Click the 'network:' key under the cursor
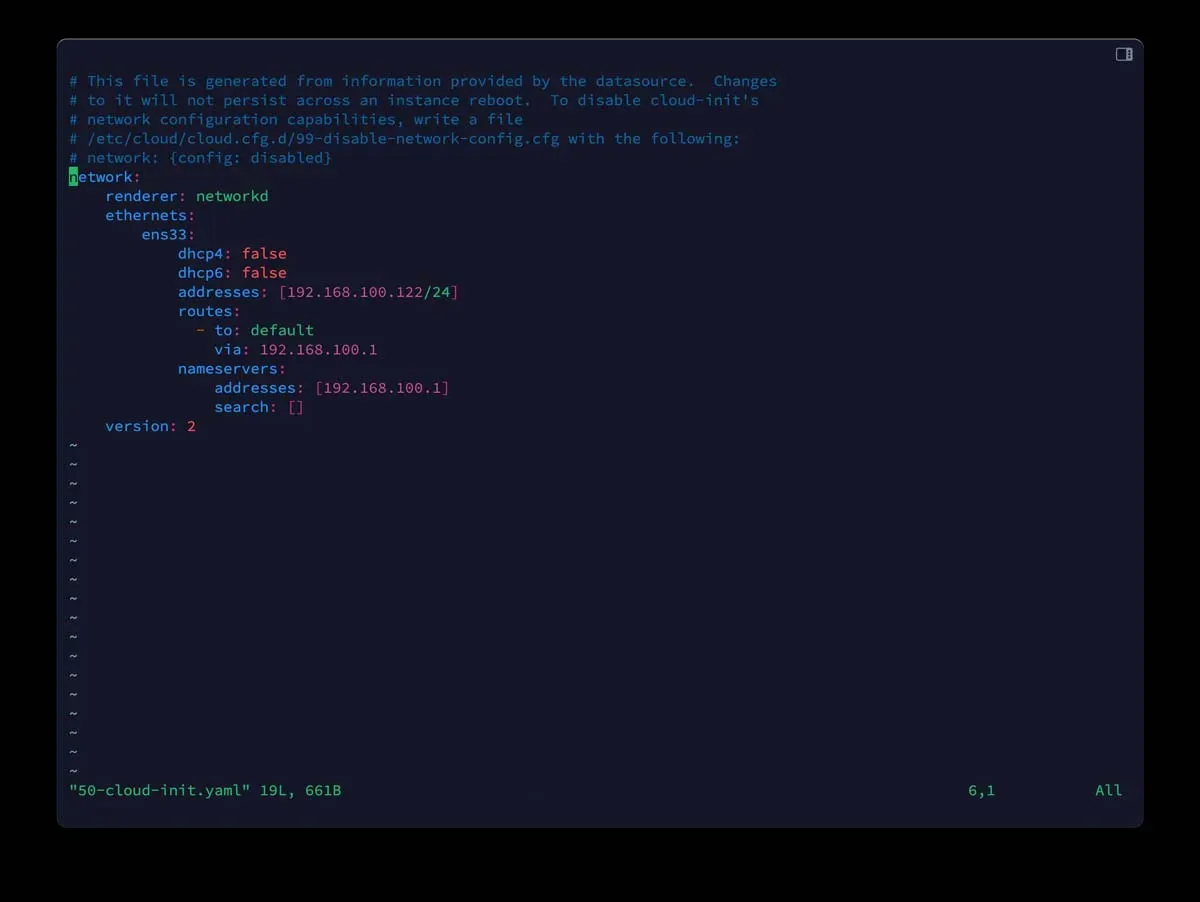The height and width of the screenshot is (902, 1200). click(x=105, y=177)
